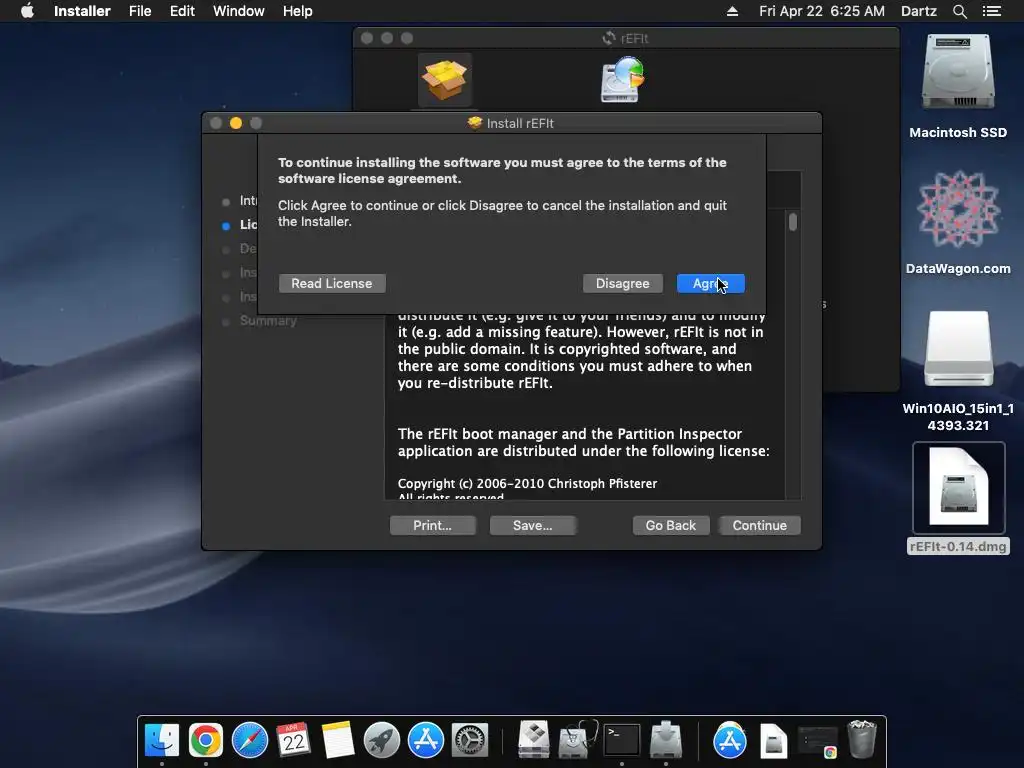Click the Copyright 2006-2010 Christoph Pfisterer line
The image size is (1024, 768).
pos(527,483)
